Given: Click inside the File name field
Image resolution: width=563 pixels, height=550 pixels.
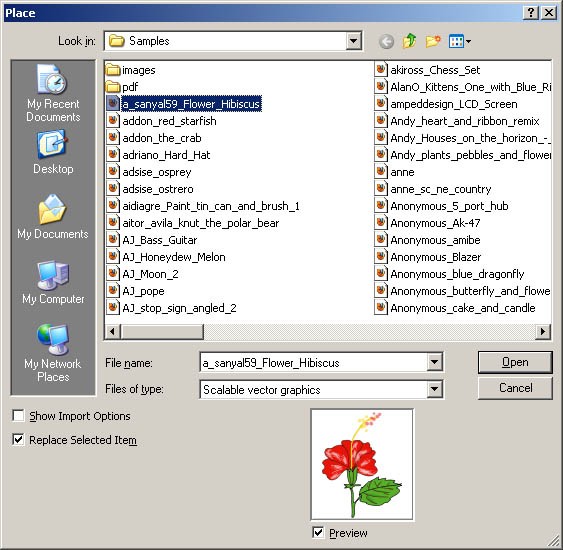Looking at the screenshot, I should tap(313, 362).
